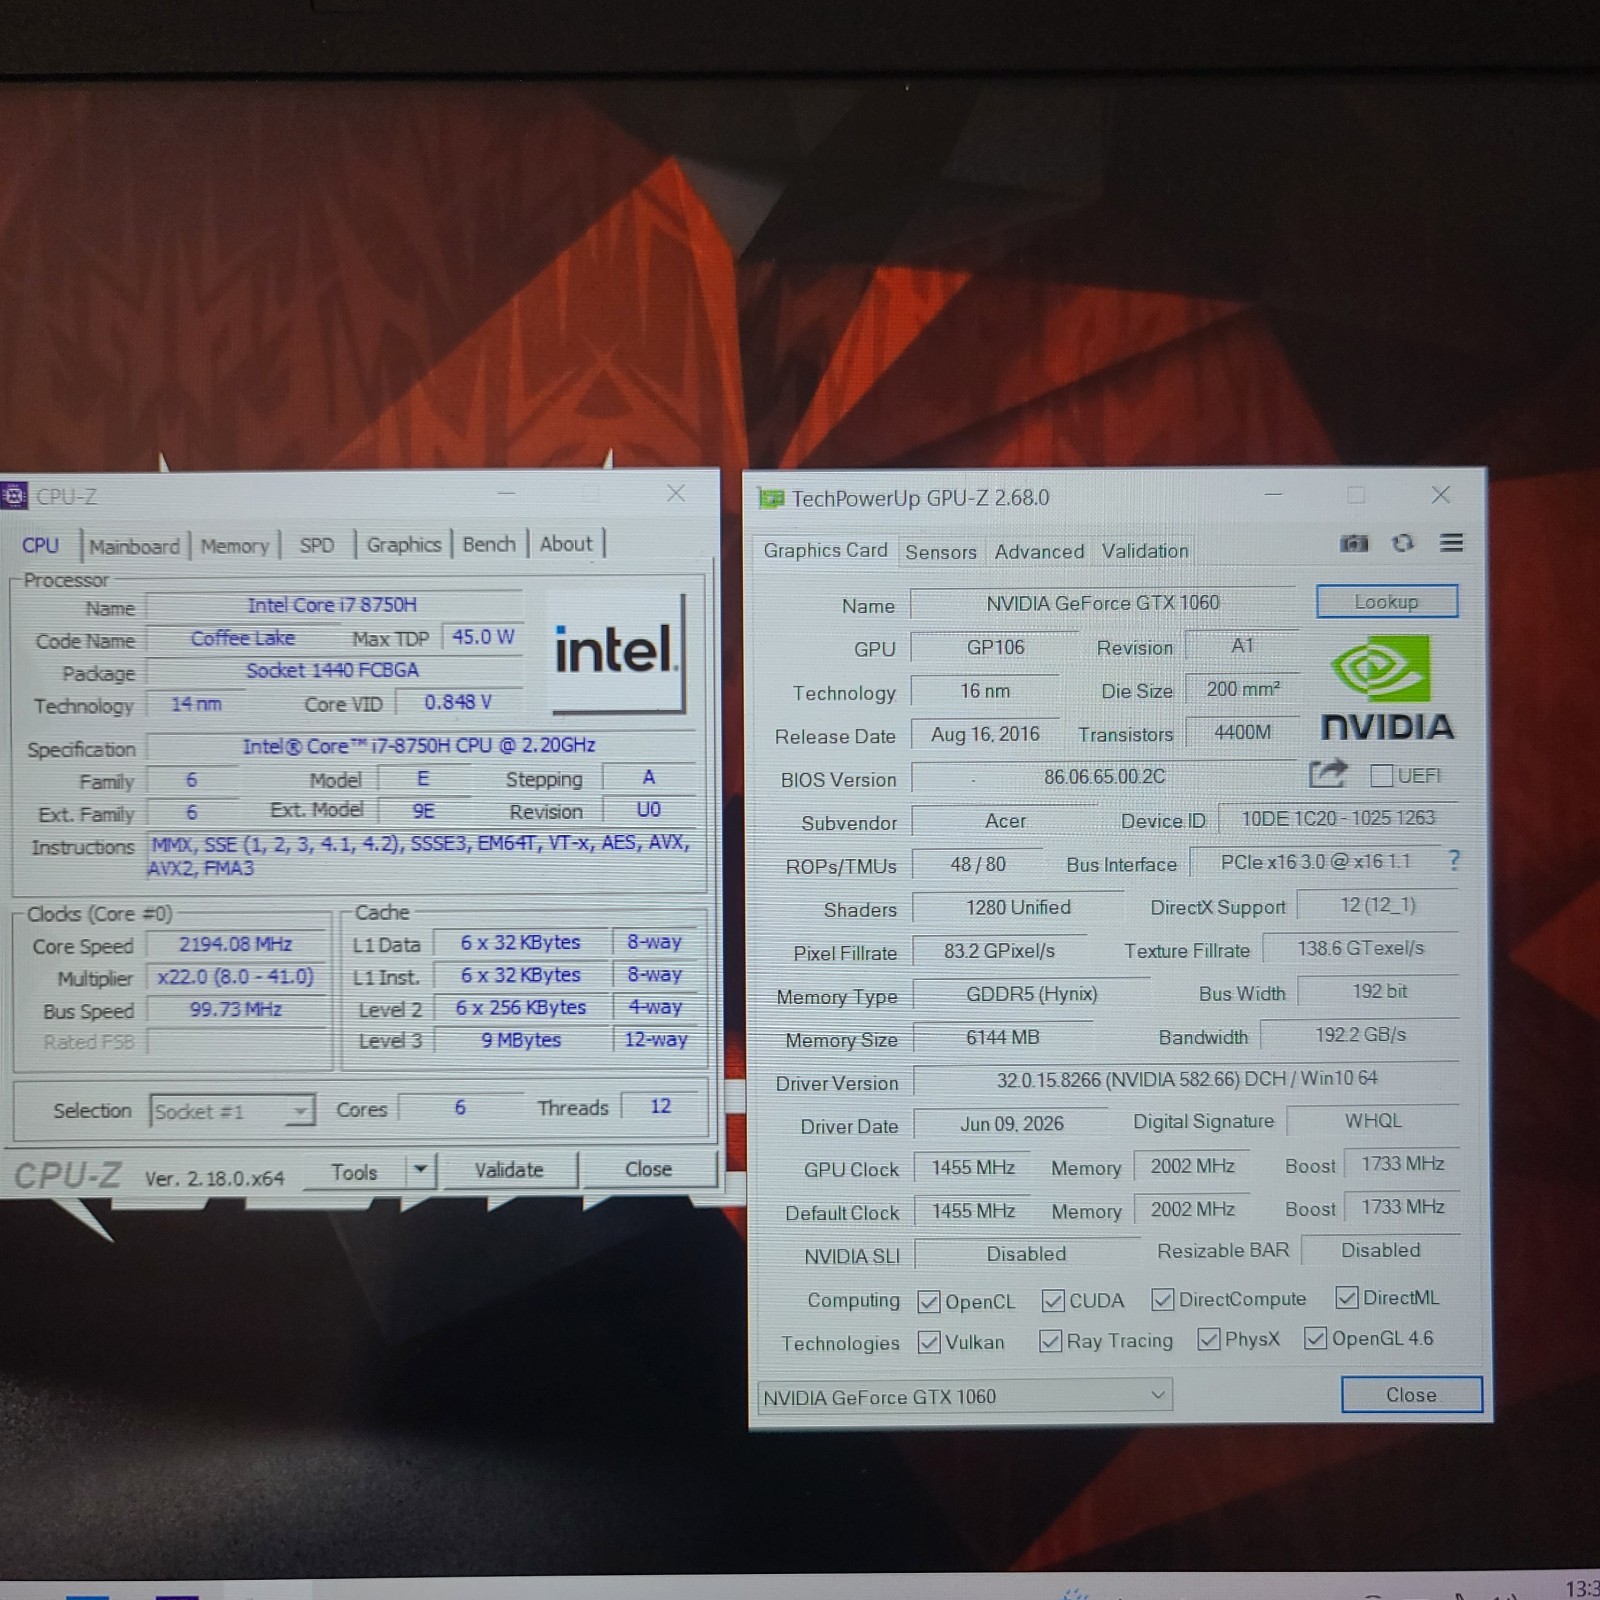Open the Advanced tab in GPU-Z
Image resolution: width=1600 pixels, height=1600 pixels.
1039,552
